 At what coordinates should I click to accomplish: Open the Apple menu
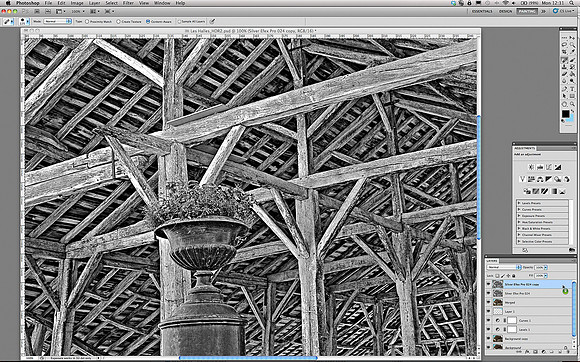[8, 3]
